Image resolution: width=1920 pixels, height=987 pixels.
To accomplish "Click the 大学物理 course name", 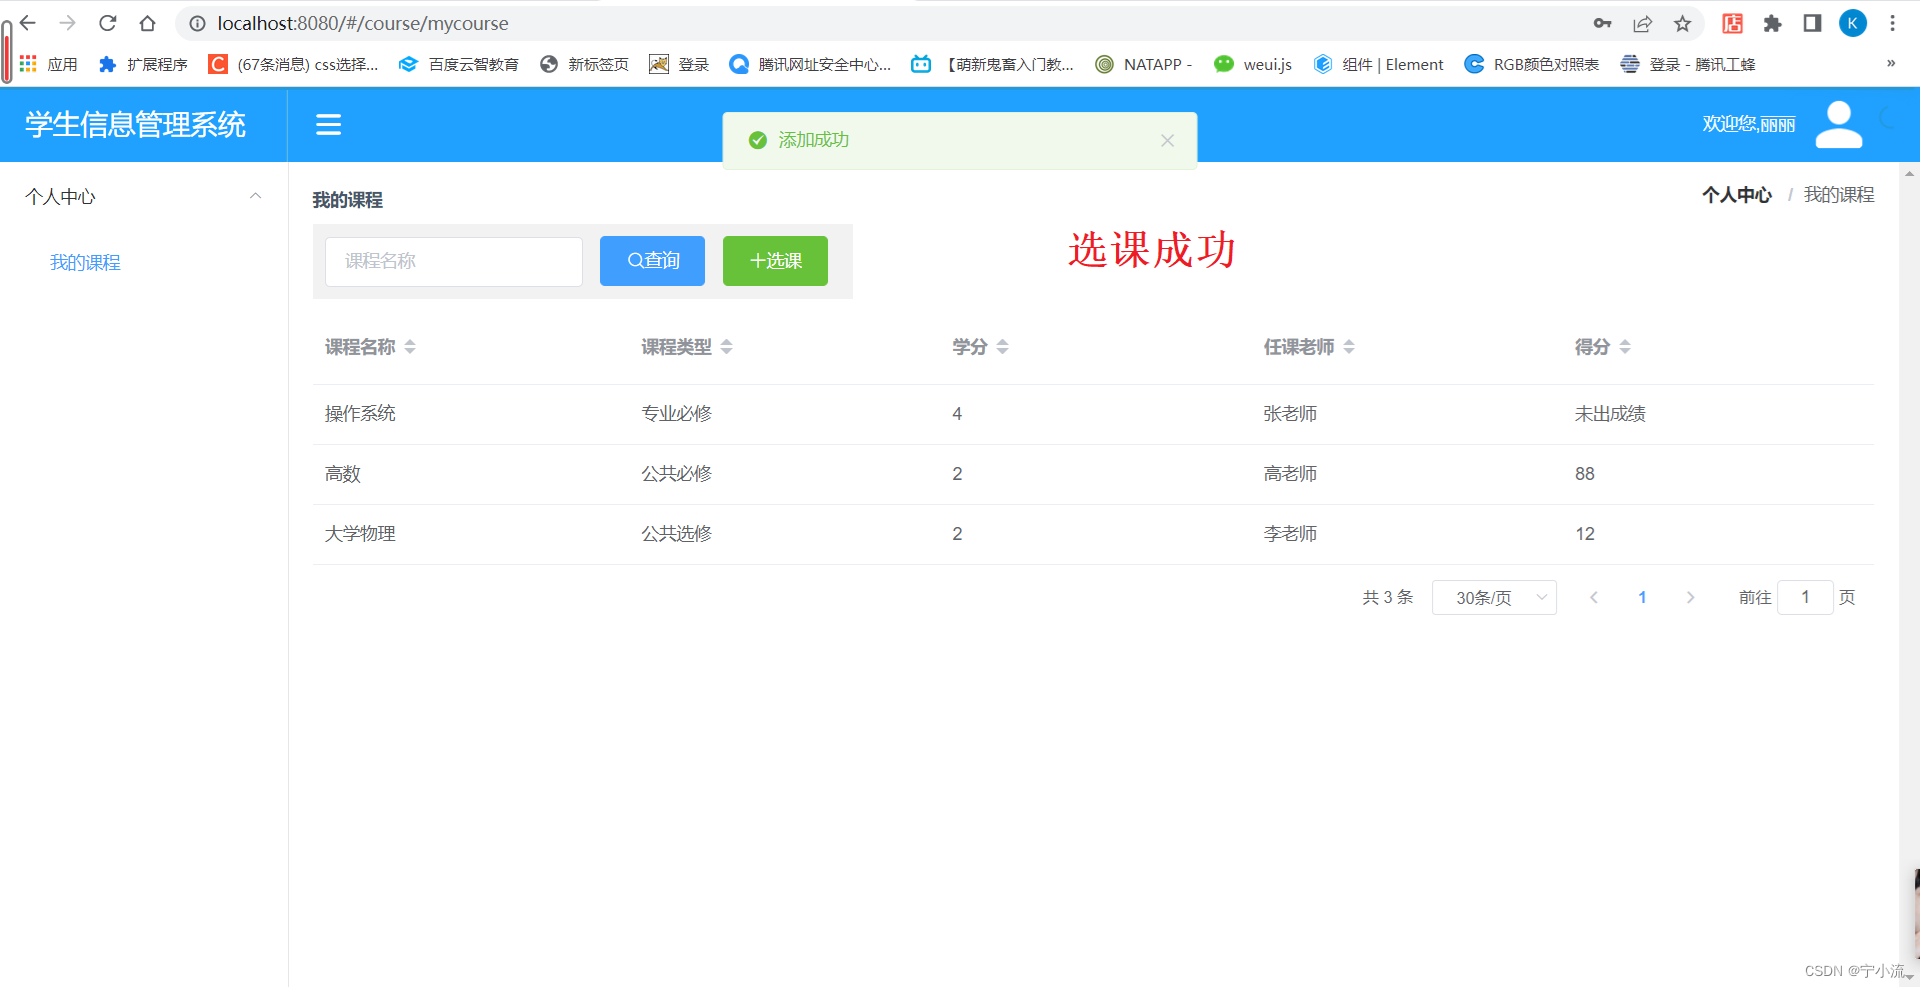I will click(360, 534).
